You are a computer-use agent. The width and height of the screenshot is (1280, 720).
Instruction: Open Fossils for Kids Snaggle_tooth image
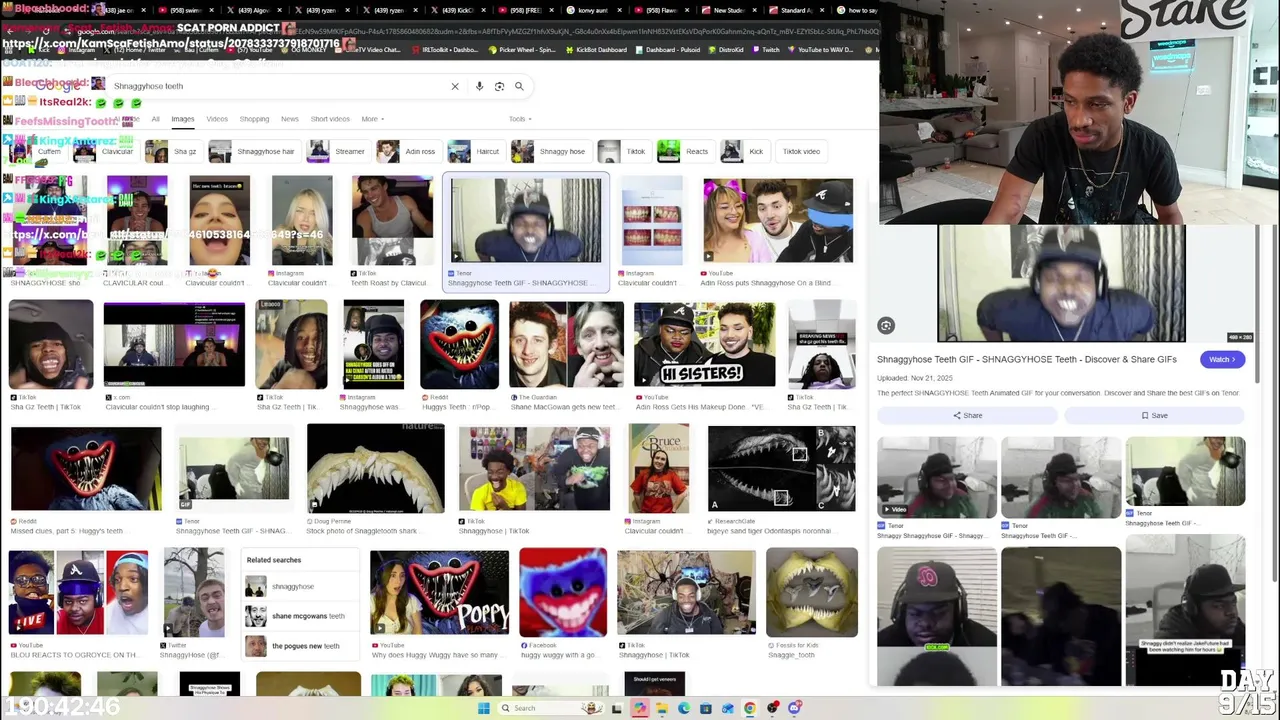click(812, 592)
